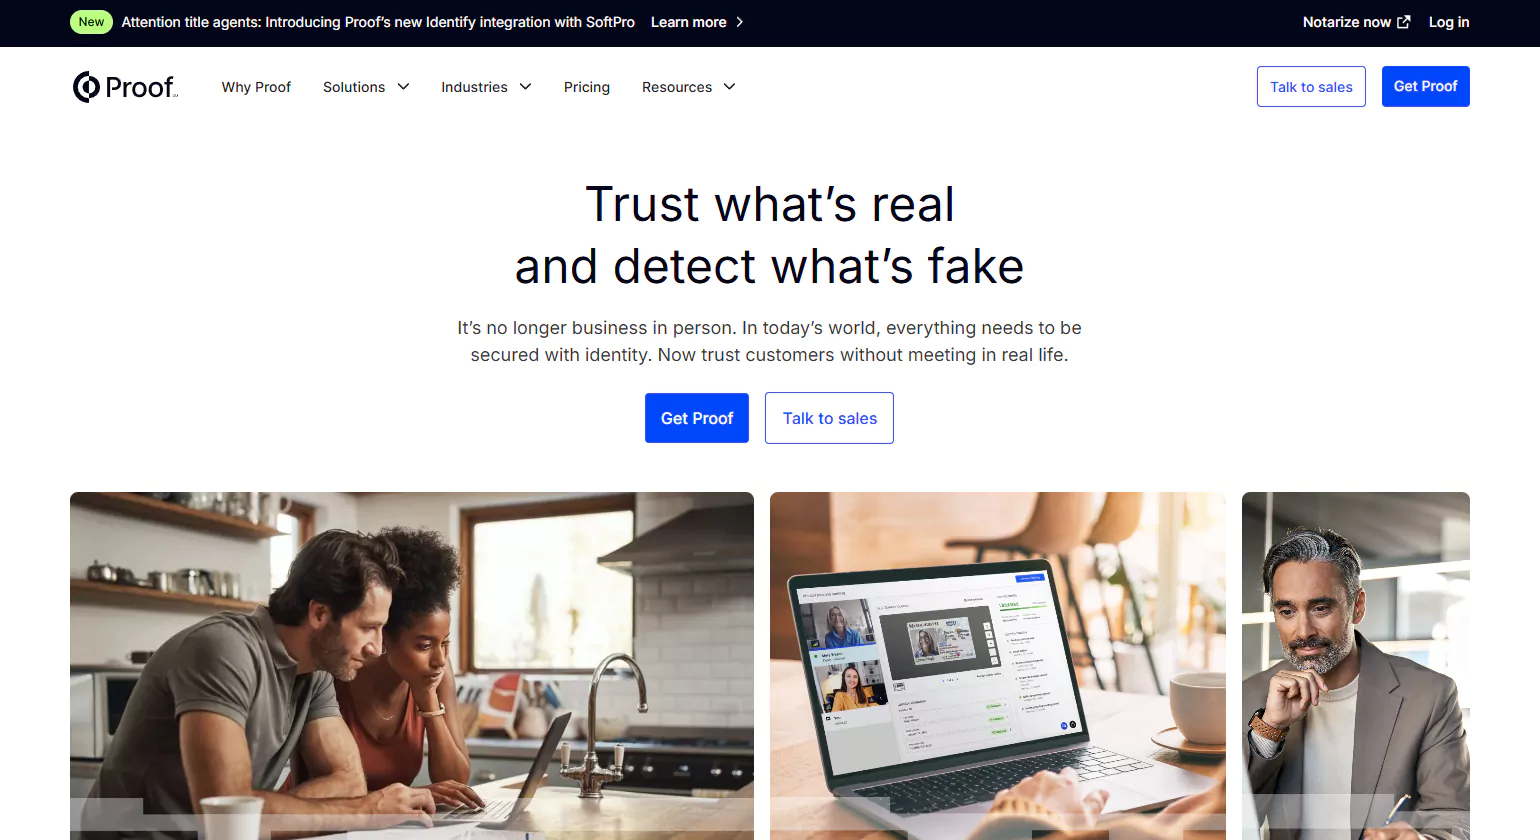The width and height of the screenshot is (1540, 840).
Task: Click the hero Talk to sales button
Action: pyautogui.click(x=829, y=418)
